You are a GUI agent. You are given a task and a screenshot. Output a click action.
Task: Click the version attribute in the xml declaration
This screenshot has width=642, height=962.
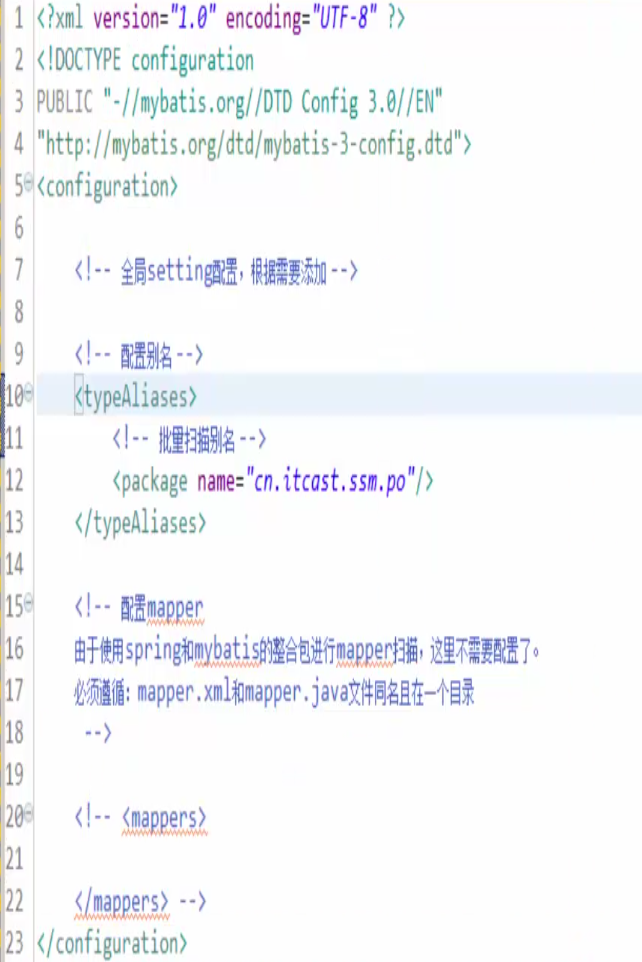pyautogui.click(x=128, y=18)
